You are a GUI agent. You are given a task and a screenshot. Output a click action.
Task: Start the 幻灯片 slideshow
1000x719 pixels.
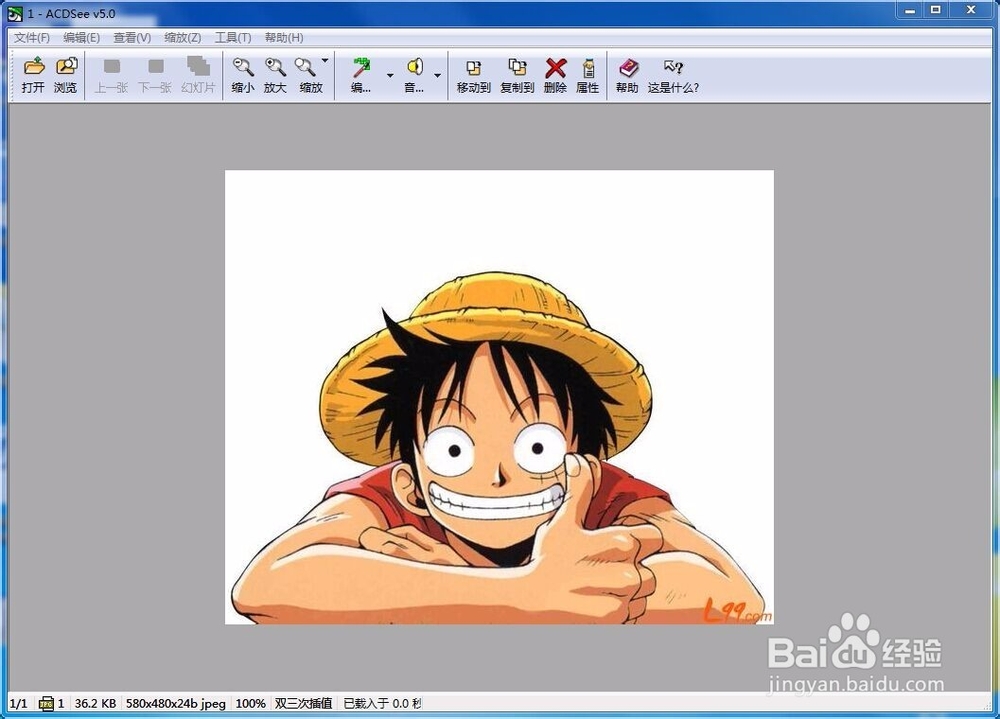[x=198, y=66]
